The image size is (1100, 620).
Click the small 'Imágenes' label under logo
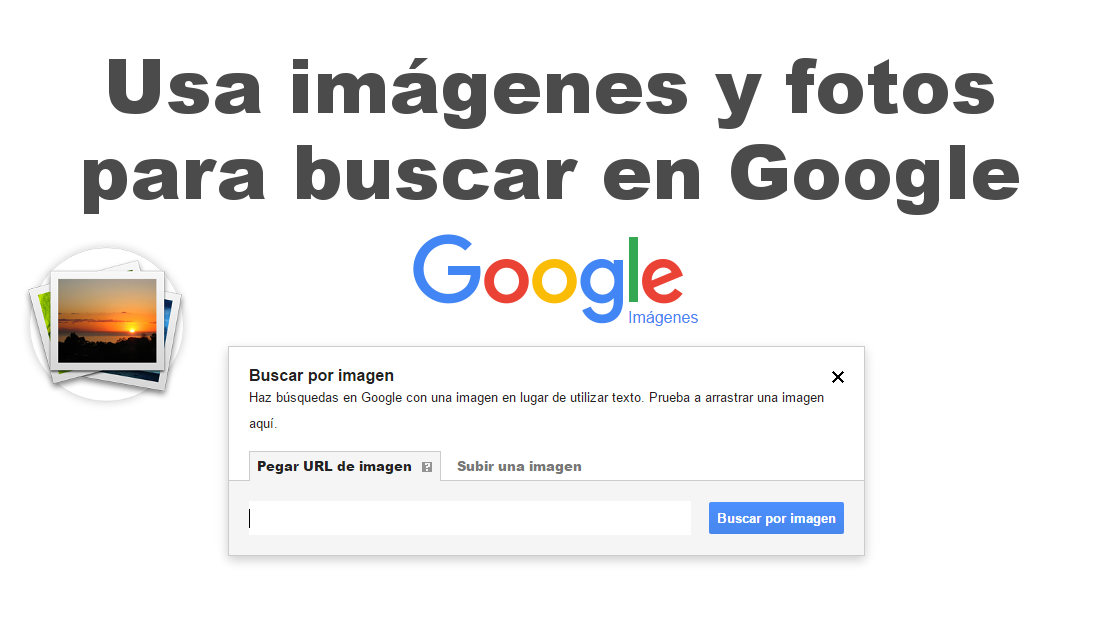click(663, 318)
